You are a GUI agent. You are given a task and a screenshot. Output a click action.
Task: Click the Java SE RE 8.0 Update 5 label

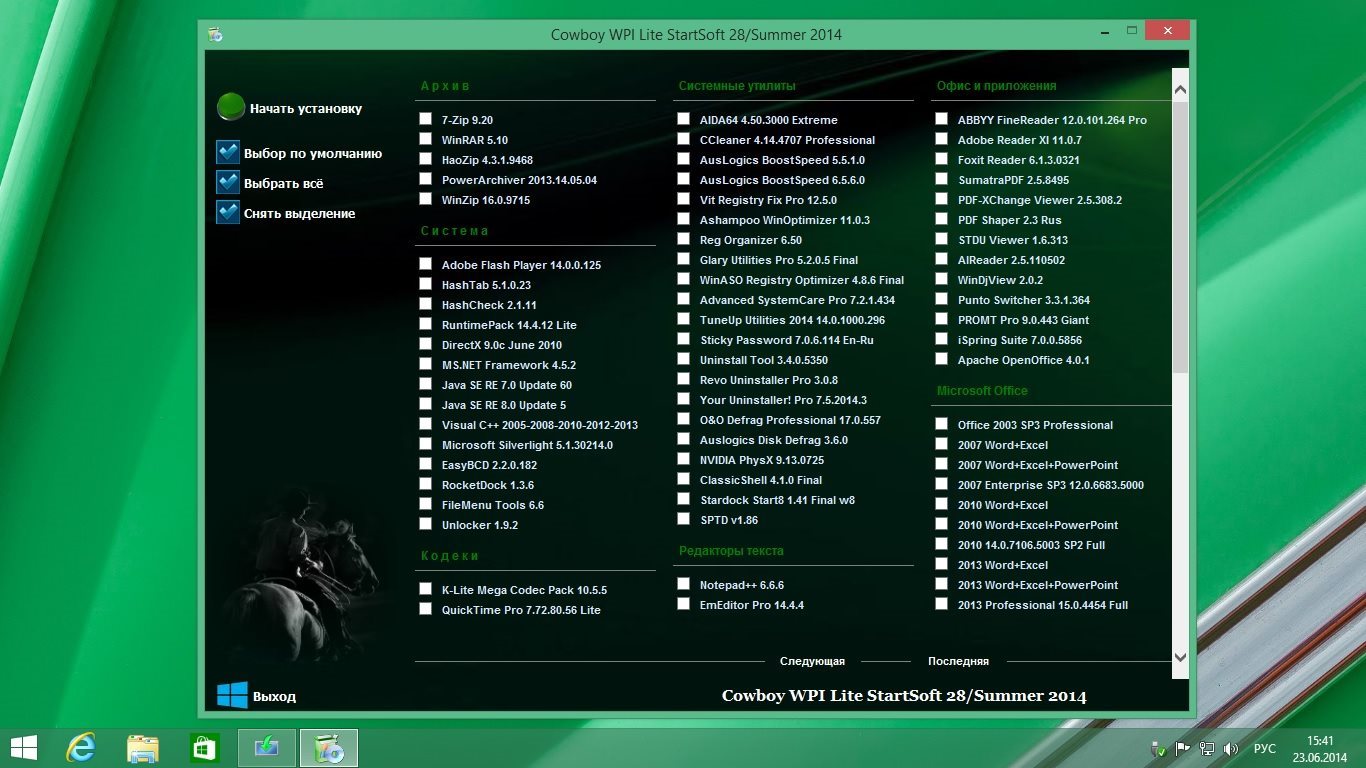tap(504, 405)
